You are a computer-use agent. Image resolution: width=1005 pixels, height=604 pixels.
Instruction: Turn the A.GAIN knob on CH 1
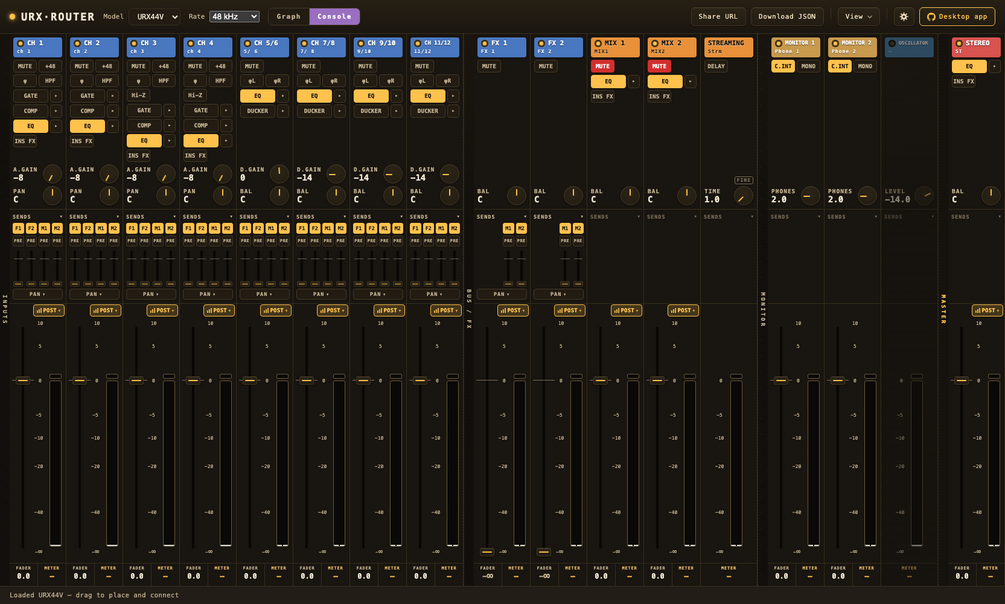(x=52, y=173)
